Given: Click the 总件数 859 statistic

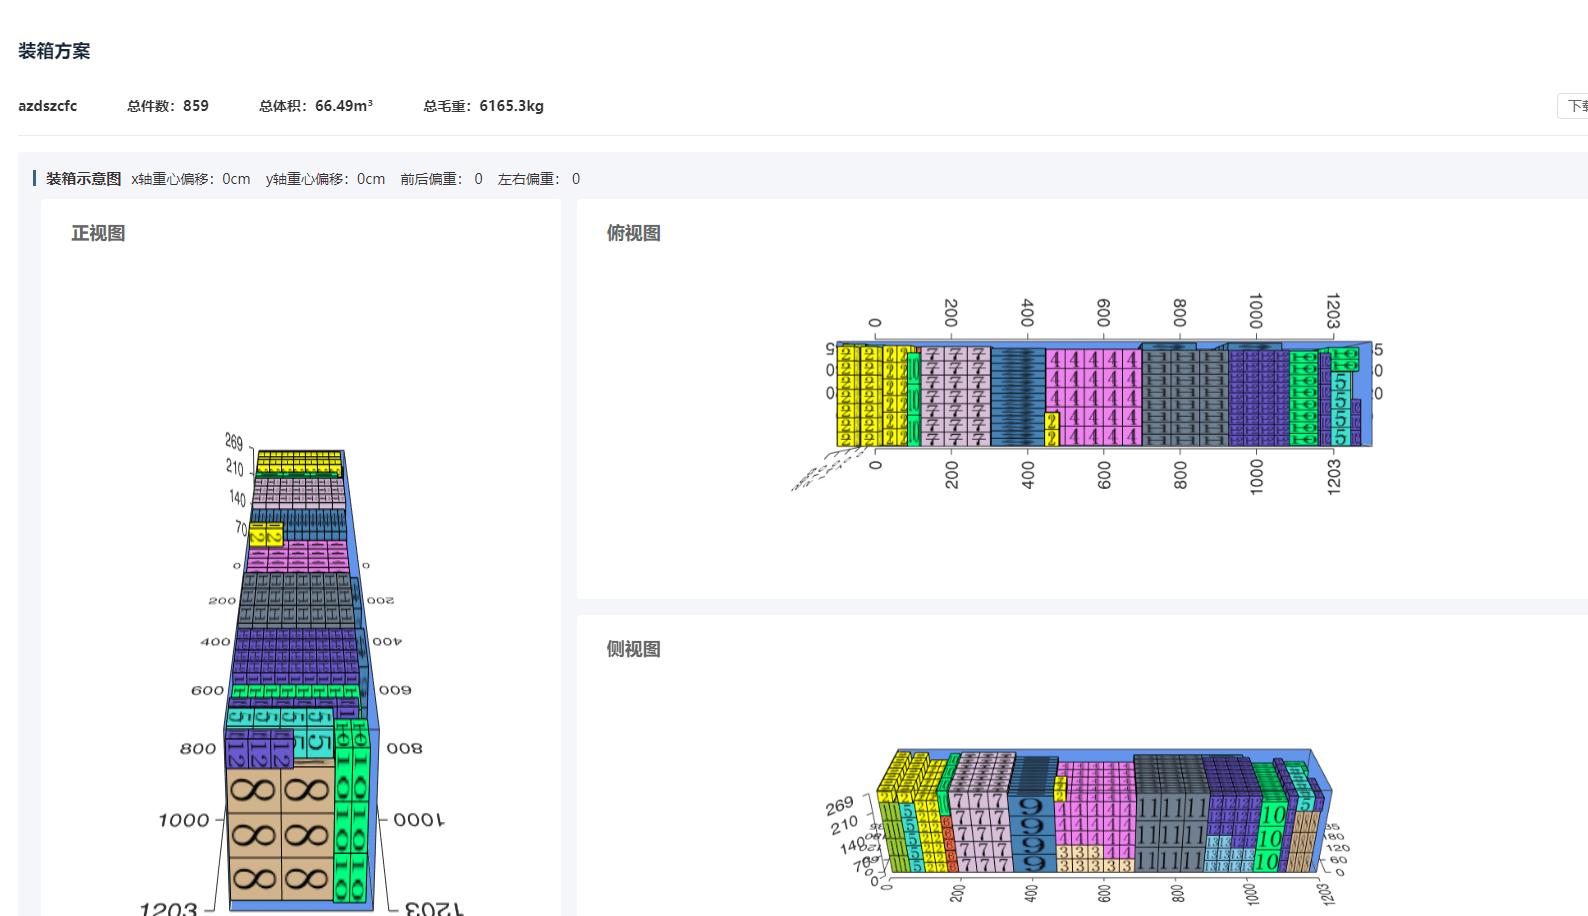Looking at the screenshot, I should pyautogui.click(x=167, y=106).
